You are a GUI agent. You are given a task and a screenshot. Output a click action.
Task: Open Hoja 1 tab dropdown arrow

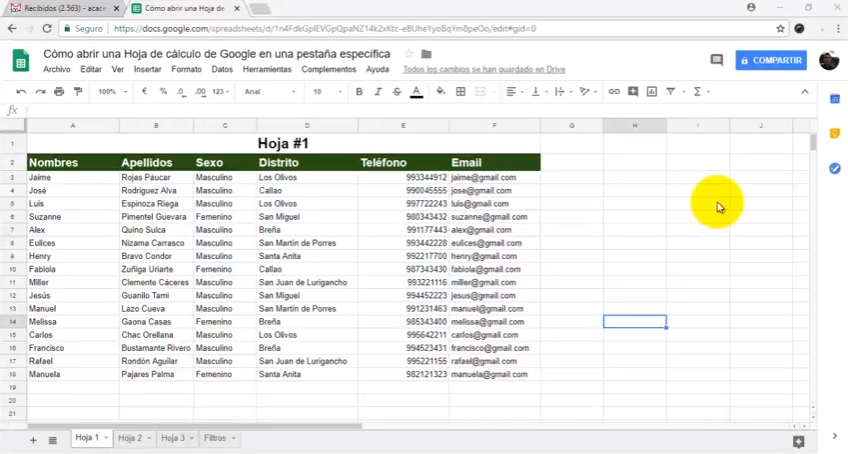click(106, 438)
